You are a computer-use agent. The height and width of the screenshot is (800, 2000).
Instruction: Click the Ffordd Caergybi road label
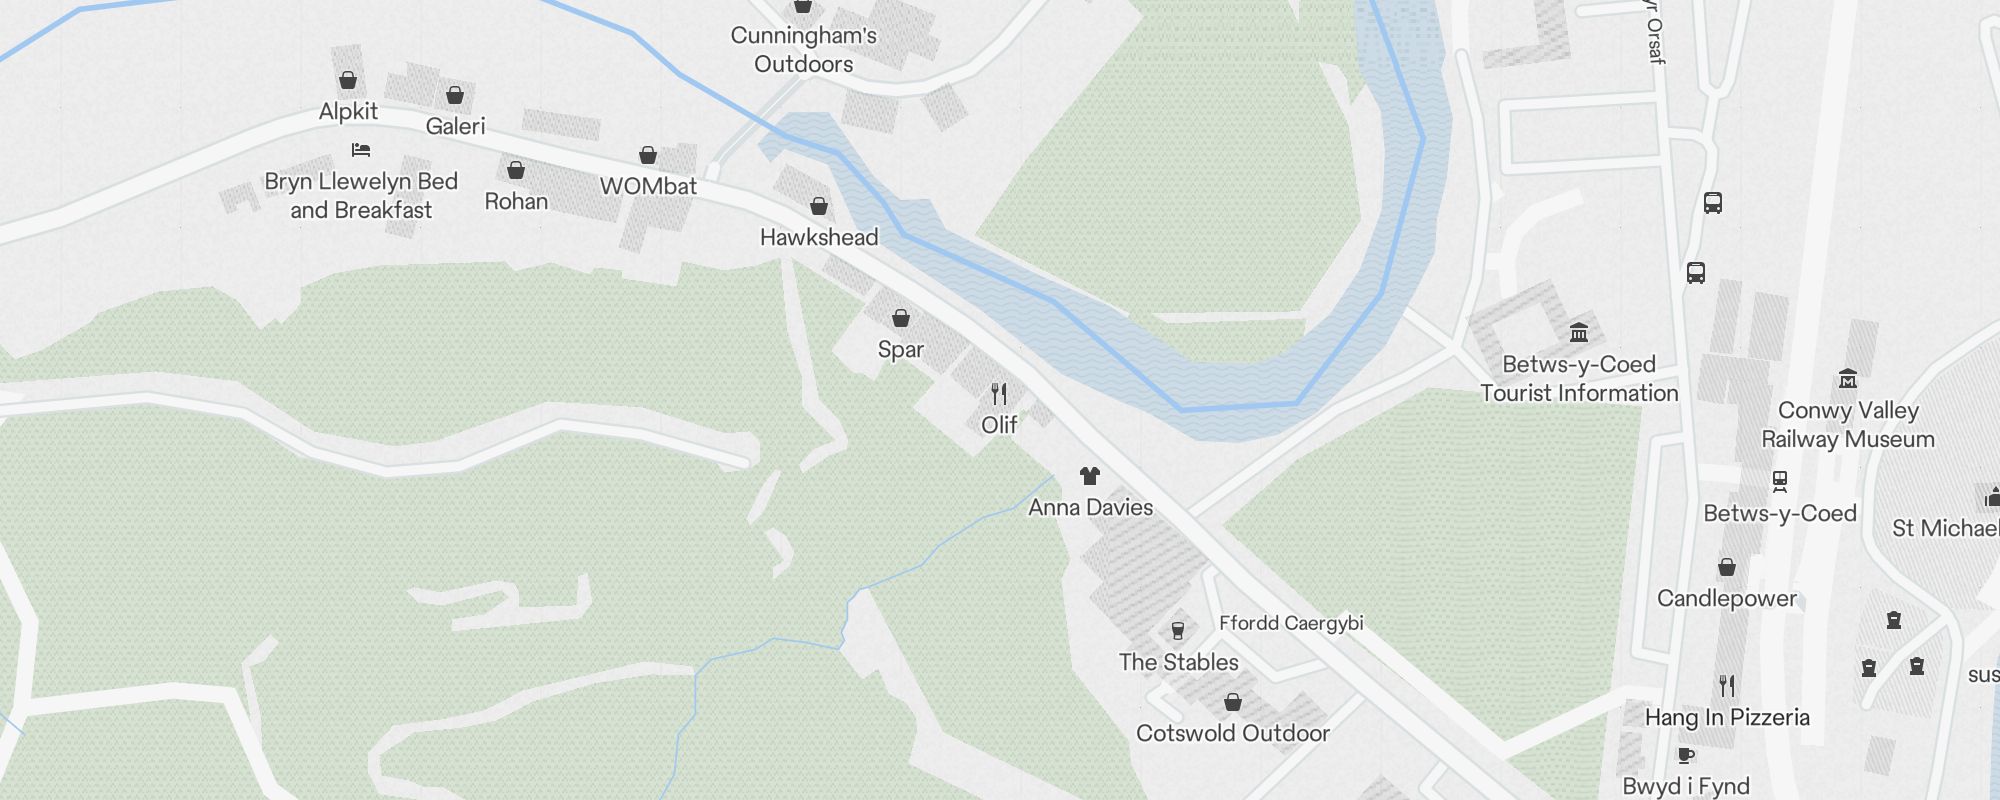(1291, 623)
